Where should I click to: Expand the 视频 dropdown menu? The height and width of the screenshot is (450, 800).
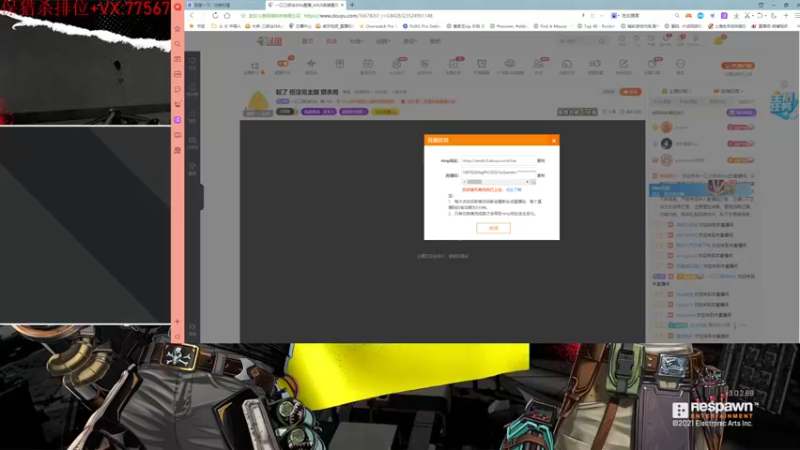coord(383,41)
